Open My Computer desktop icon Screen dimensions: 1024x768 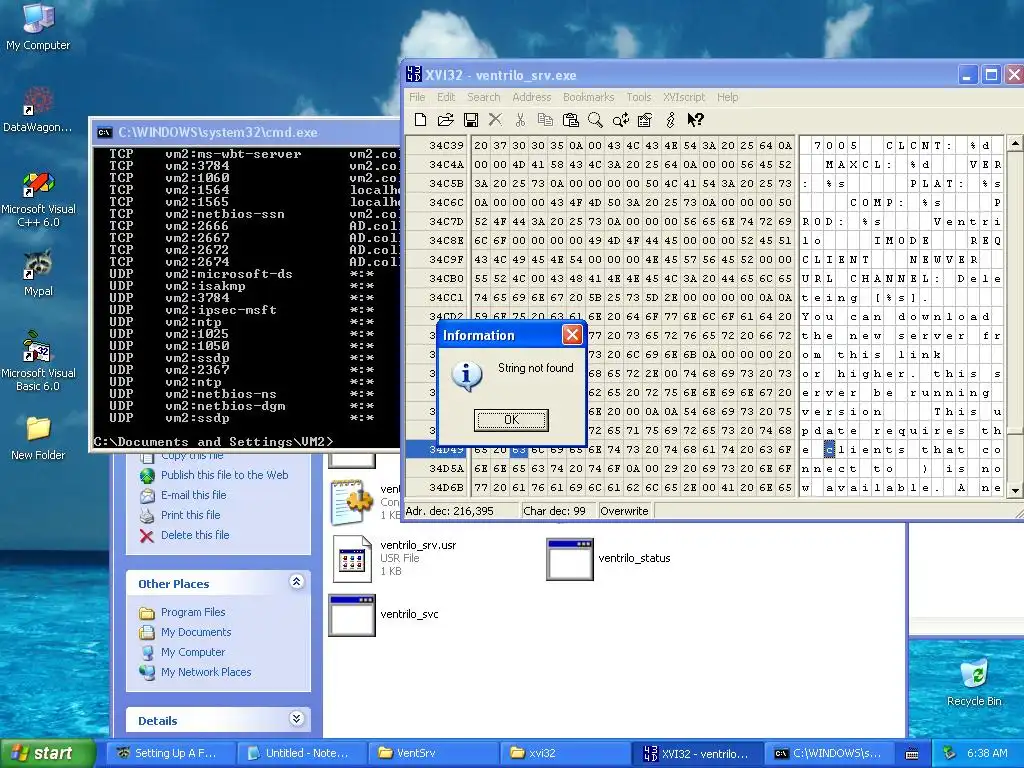(38, 26)
